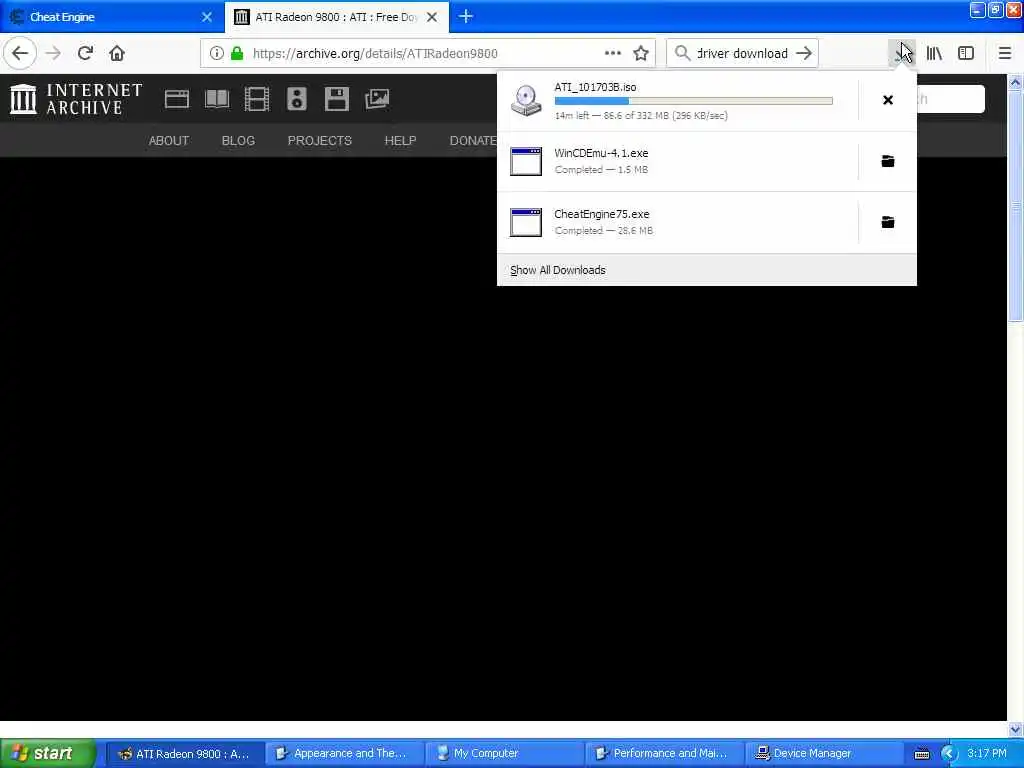This screenshot has width=1024, height=768.
Task: Close the ATI Radeon 9800 tab
Action: pos(432,17)
